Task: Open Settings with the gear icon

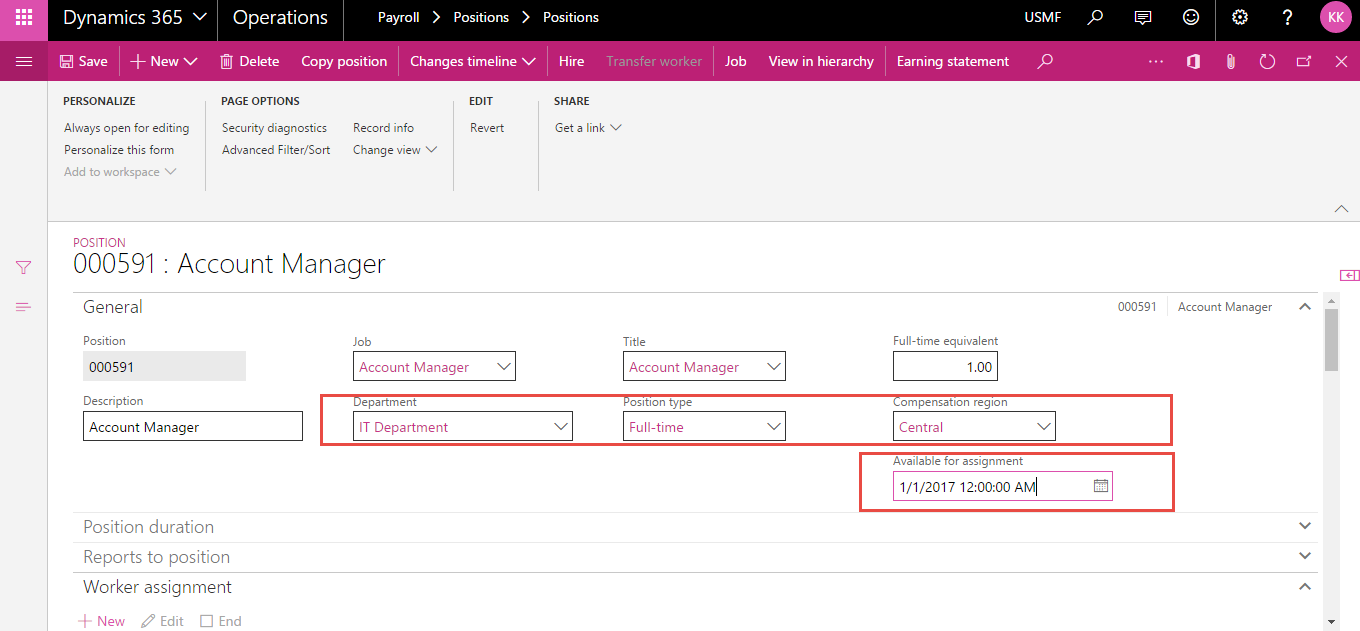Action: click(x=1239, y=17)
